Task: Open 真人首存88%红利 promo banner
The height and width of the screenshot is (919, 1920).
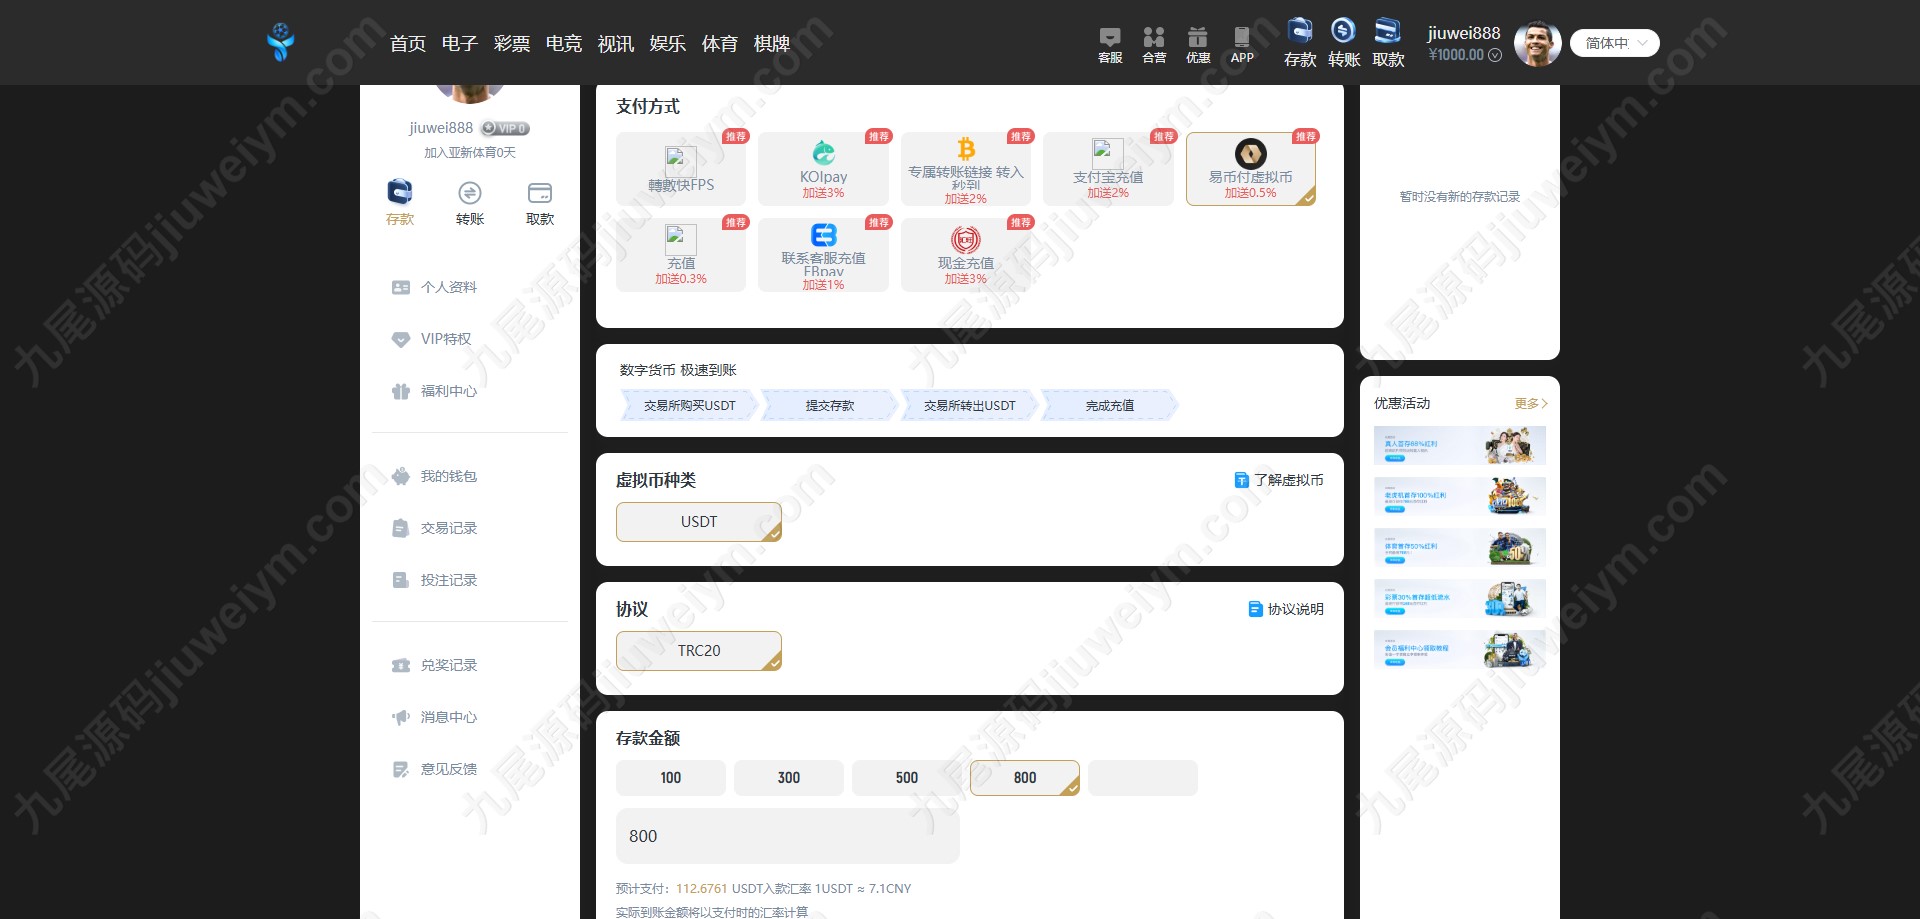Action: click(x=1460, y=446)
